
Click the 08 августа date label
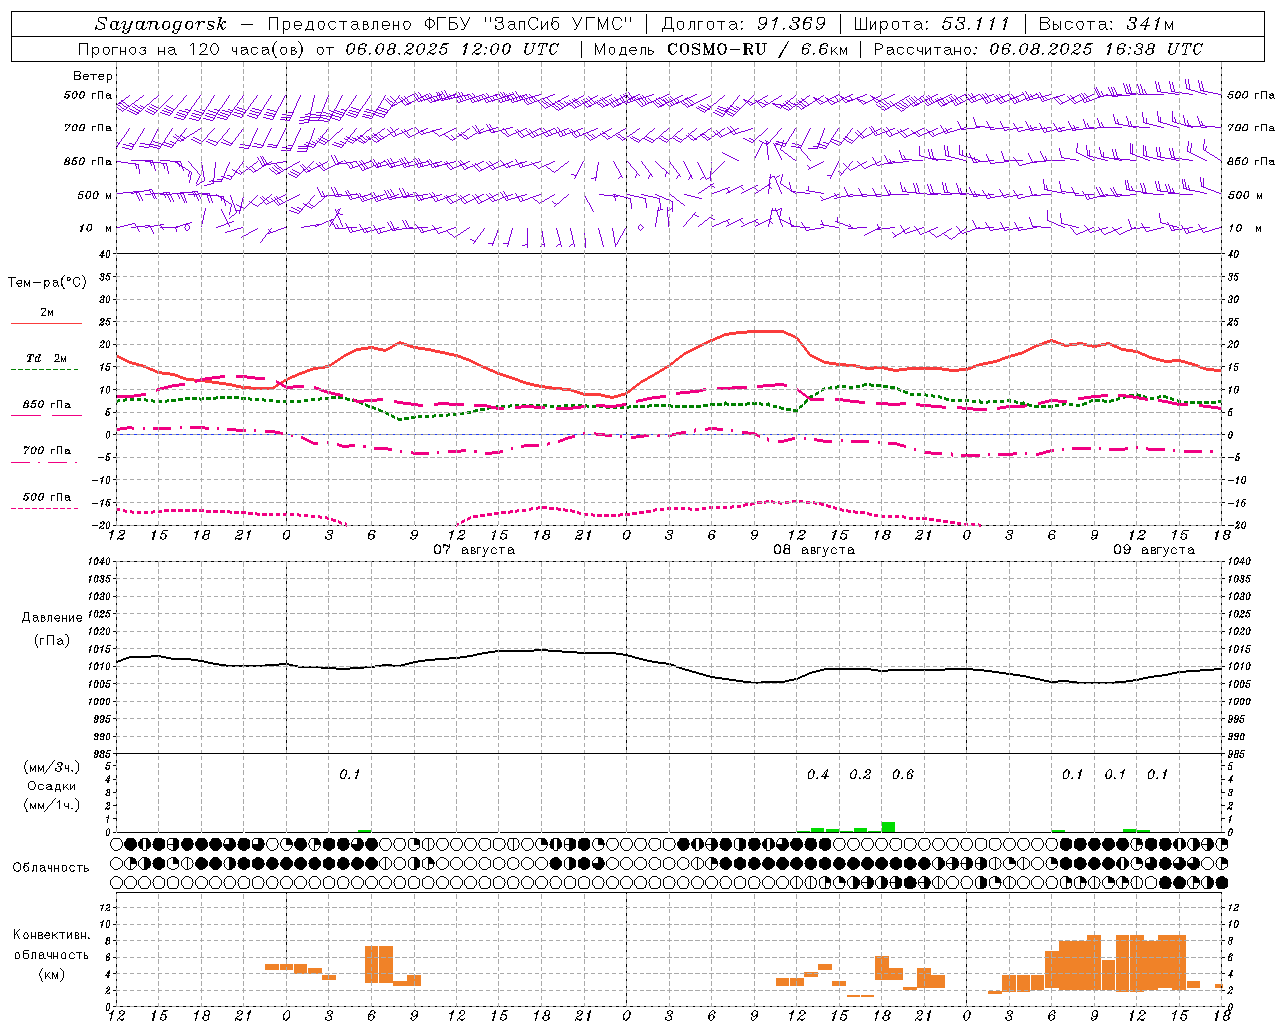point(814,550)
